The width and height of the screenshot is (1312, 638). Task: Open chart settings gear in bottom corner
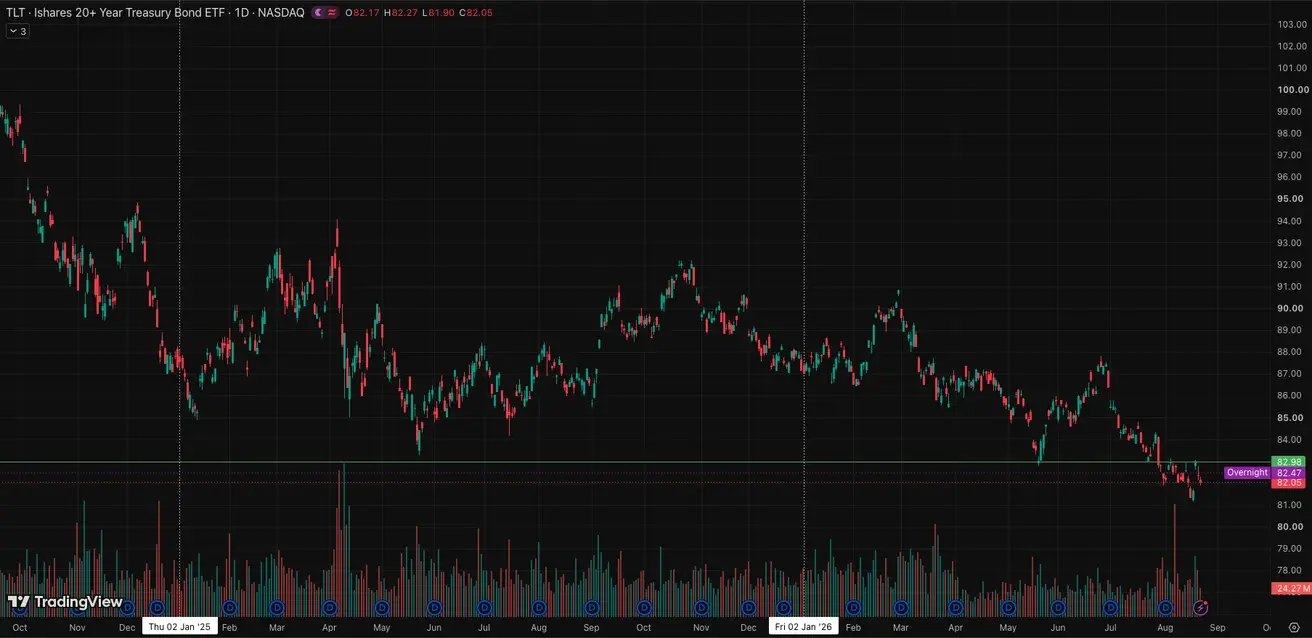pyautogui.click(x=1294, y=627)
